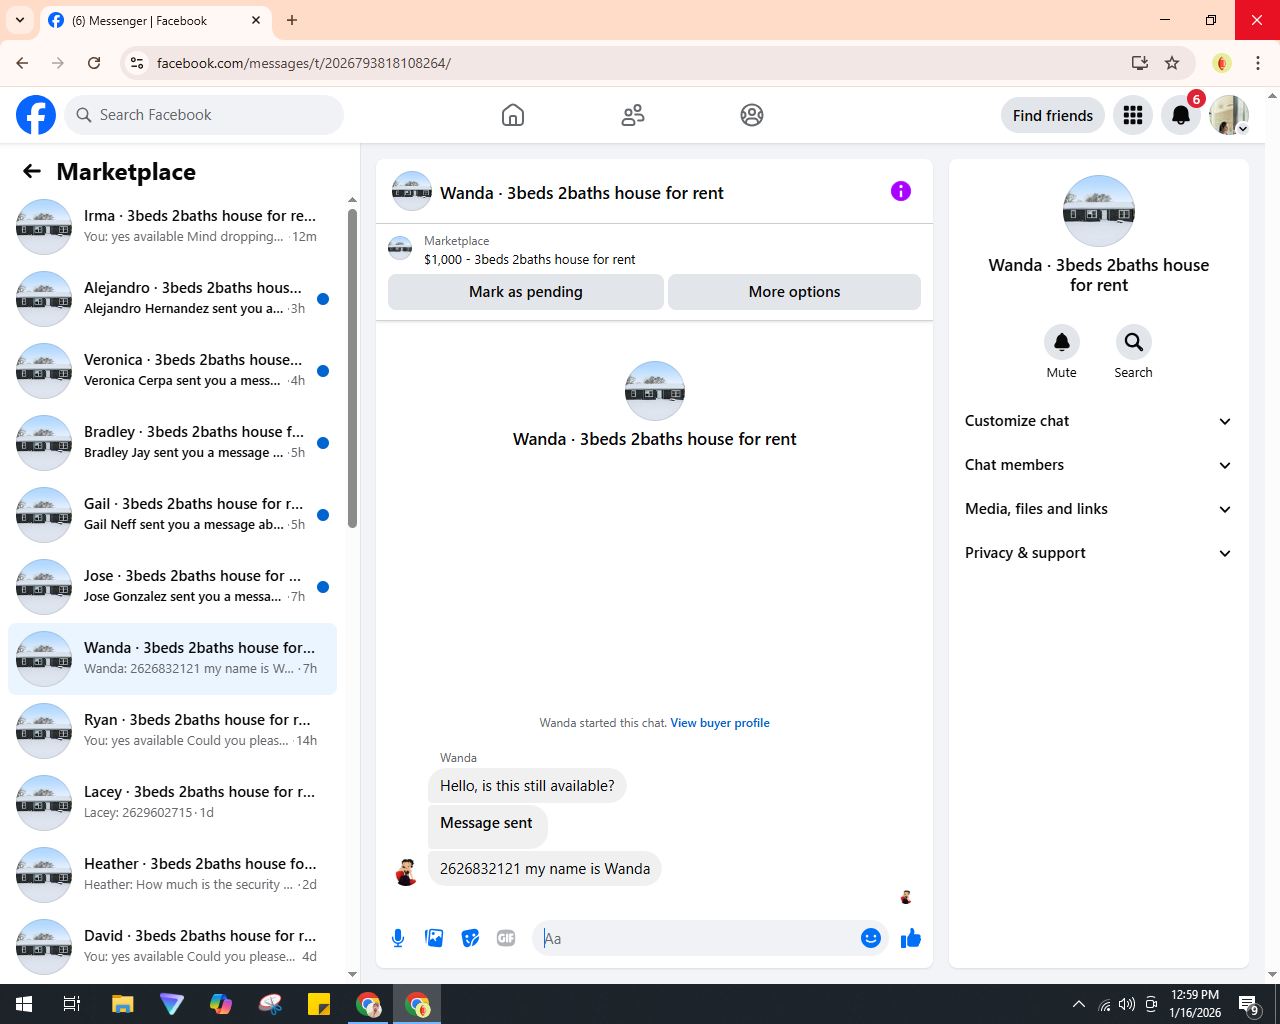Open the View buyer profile link
Image resolution: width=1280 pixels, height=1024 pixels.
point(720,723)
